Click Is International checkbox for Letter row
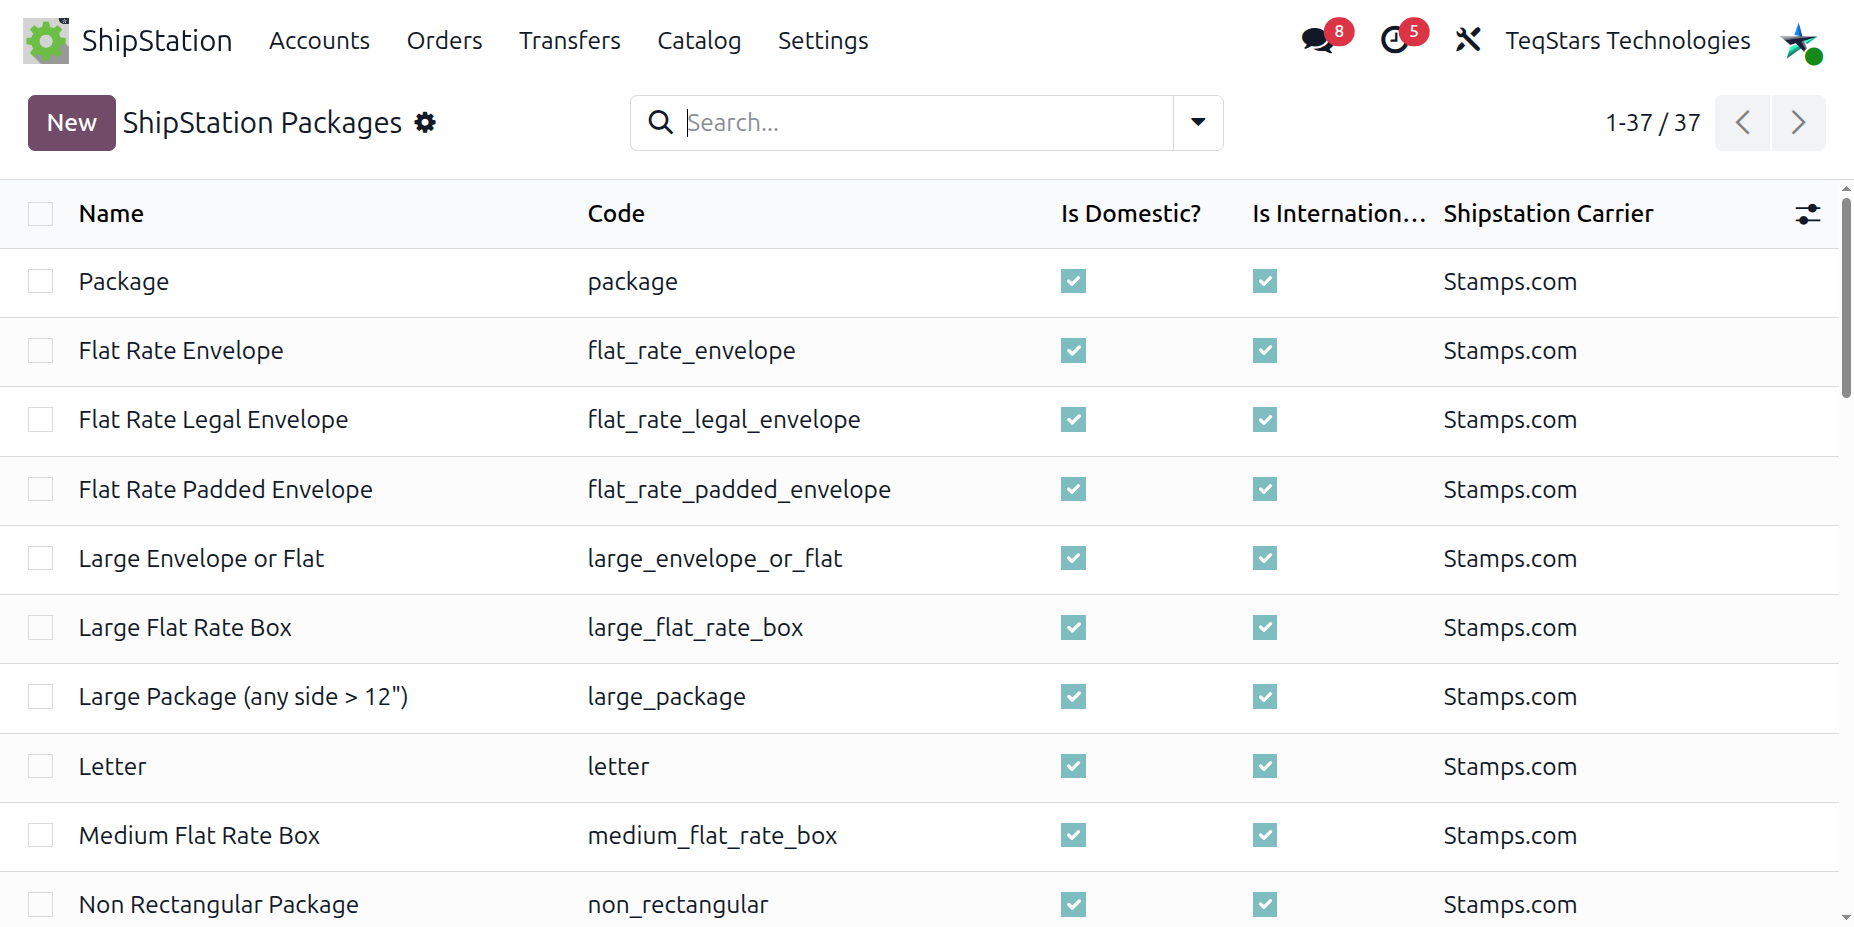 [1265, 766]
